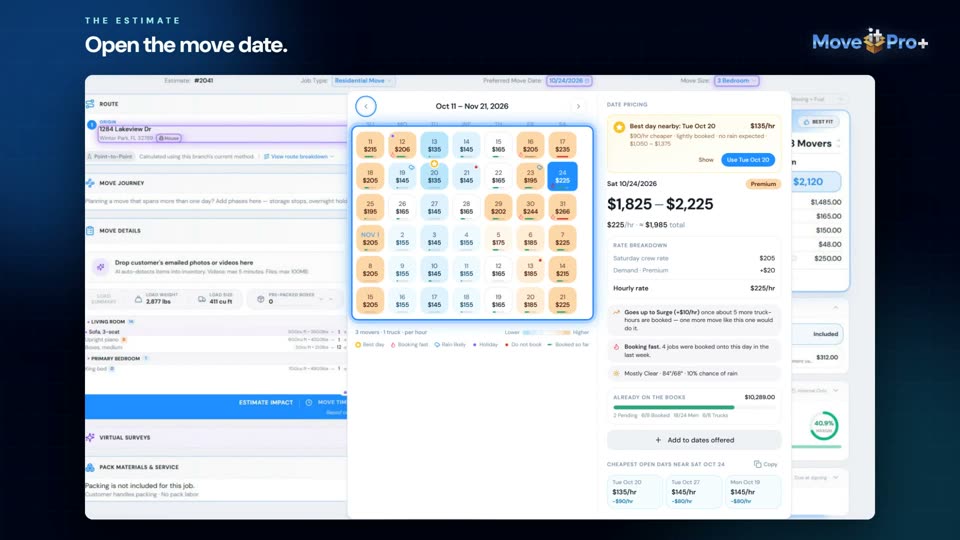Click the Copy icon for cheapest open days
This screenshot has height=540, width=960.
pos(757,464)
